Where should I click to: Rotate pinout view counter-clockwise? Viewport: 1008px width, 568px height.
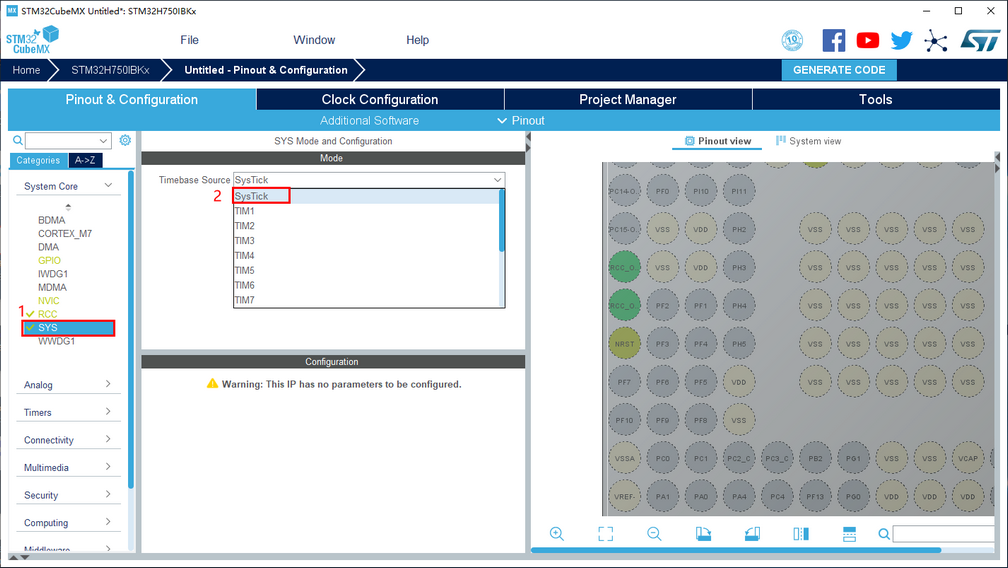pyautogui.click(x=752, y=534)
